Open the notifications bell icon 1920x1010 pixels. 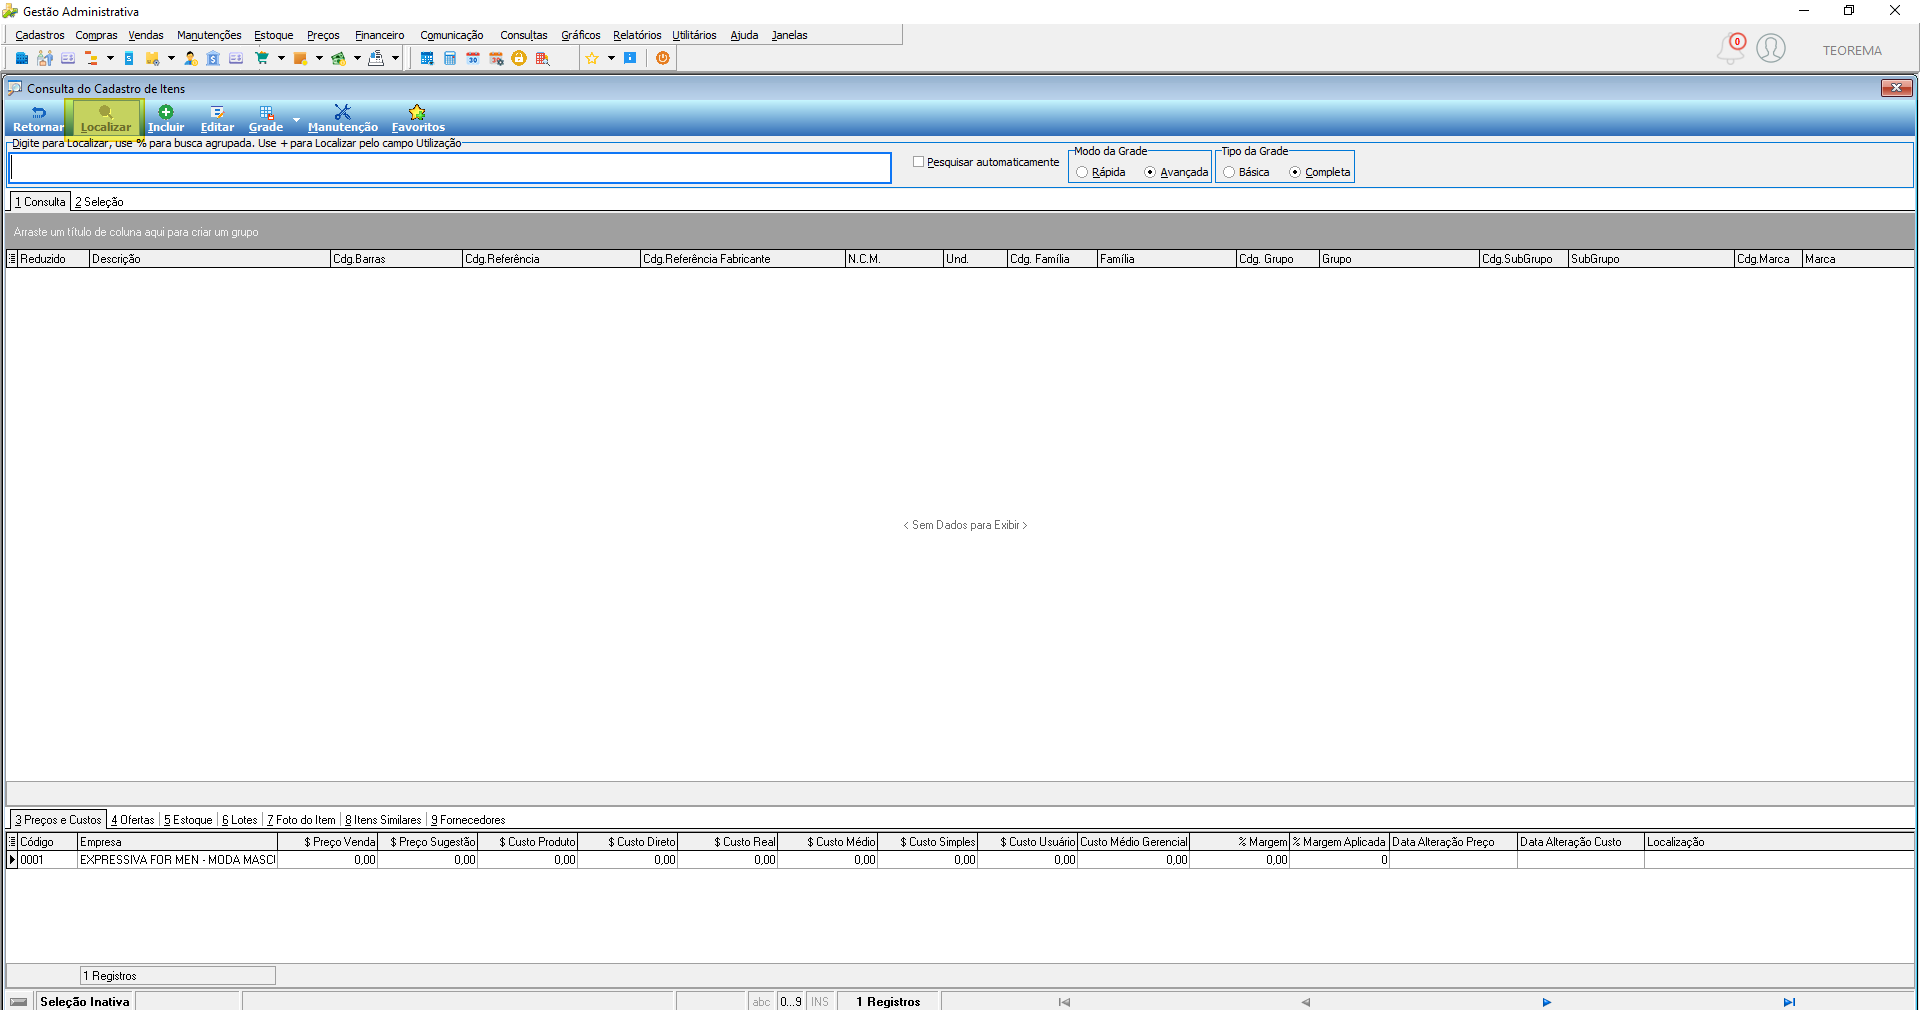coord(1731,48)
